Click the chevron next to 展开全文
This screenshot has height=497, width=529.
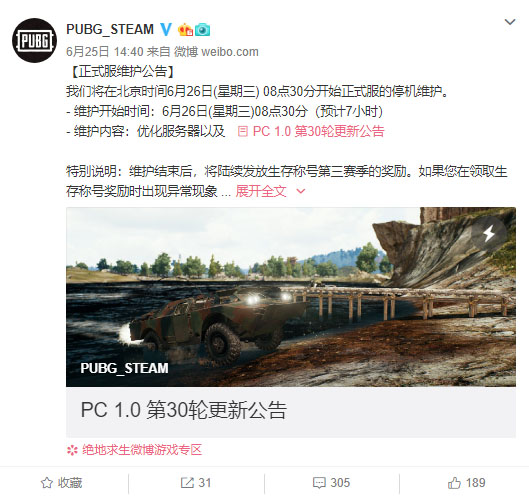tap(300, 191)
